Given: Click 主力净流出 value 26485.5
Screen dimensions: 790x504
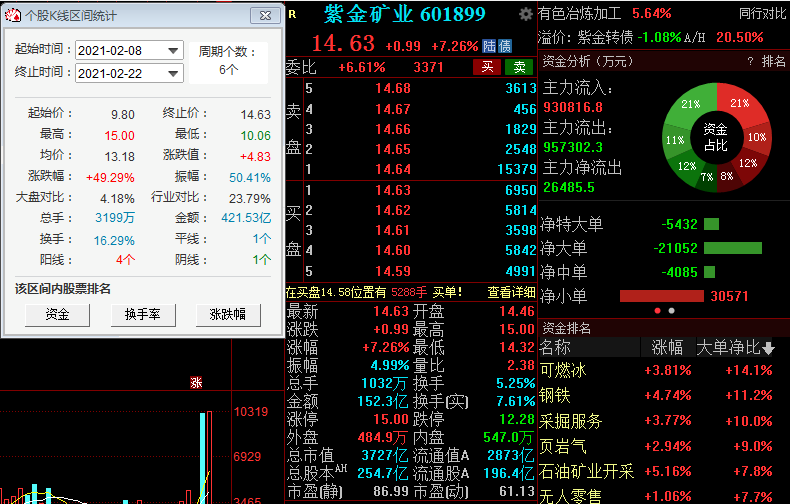Looking at the screenshot, I should coord(569,188).
